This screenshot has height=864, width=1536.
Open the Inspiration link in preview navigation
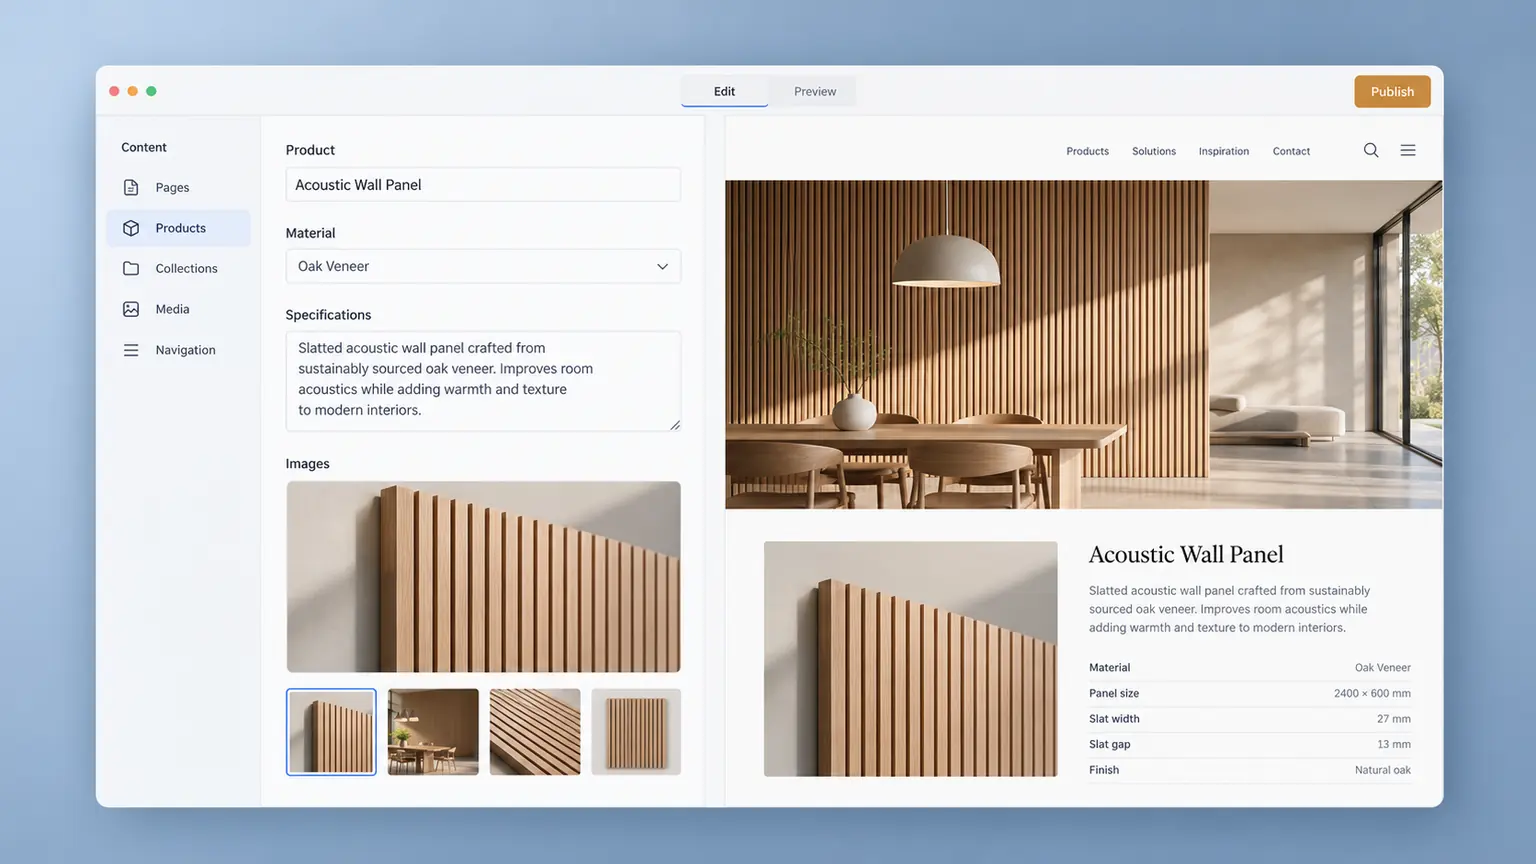(x=1223, y=151)
